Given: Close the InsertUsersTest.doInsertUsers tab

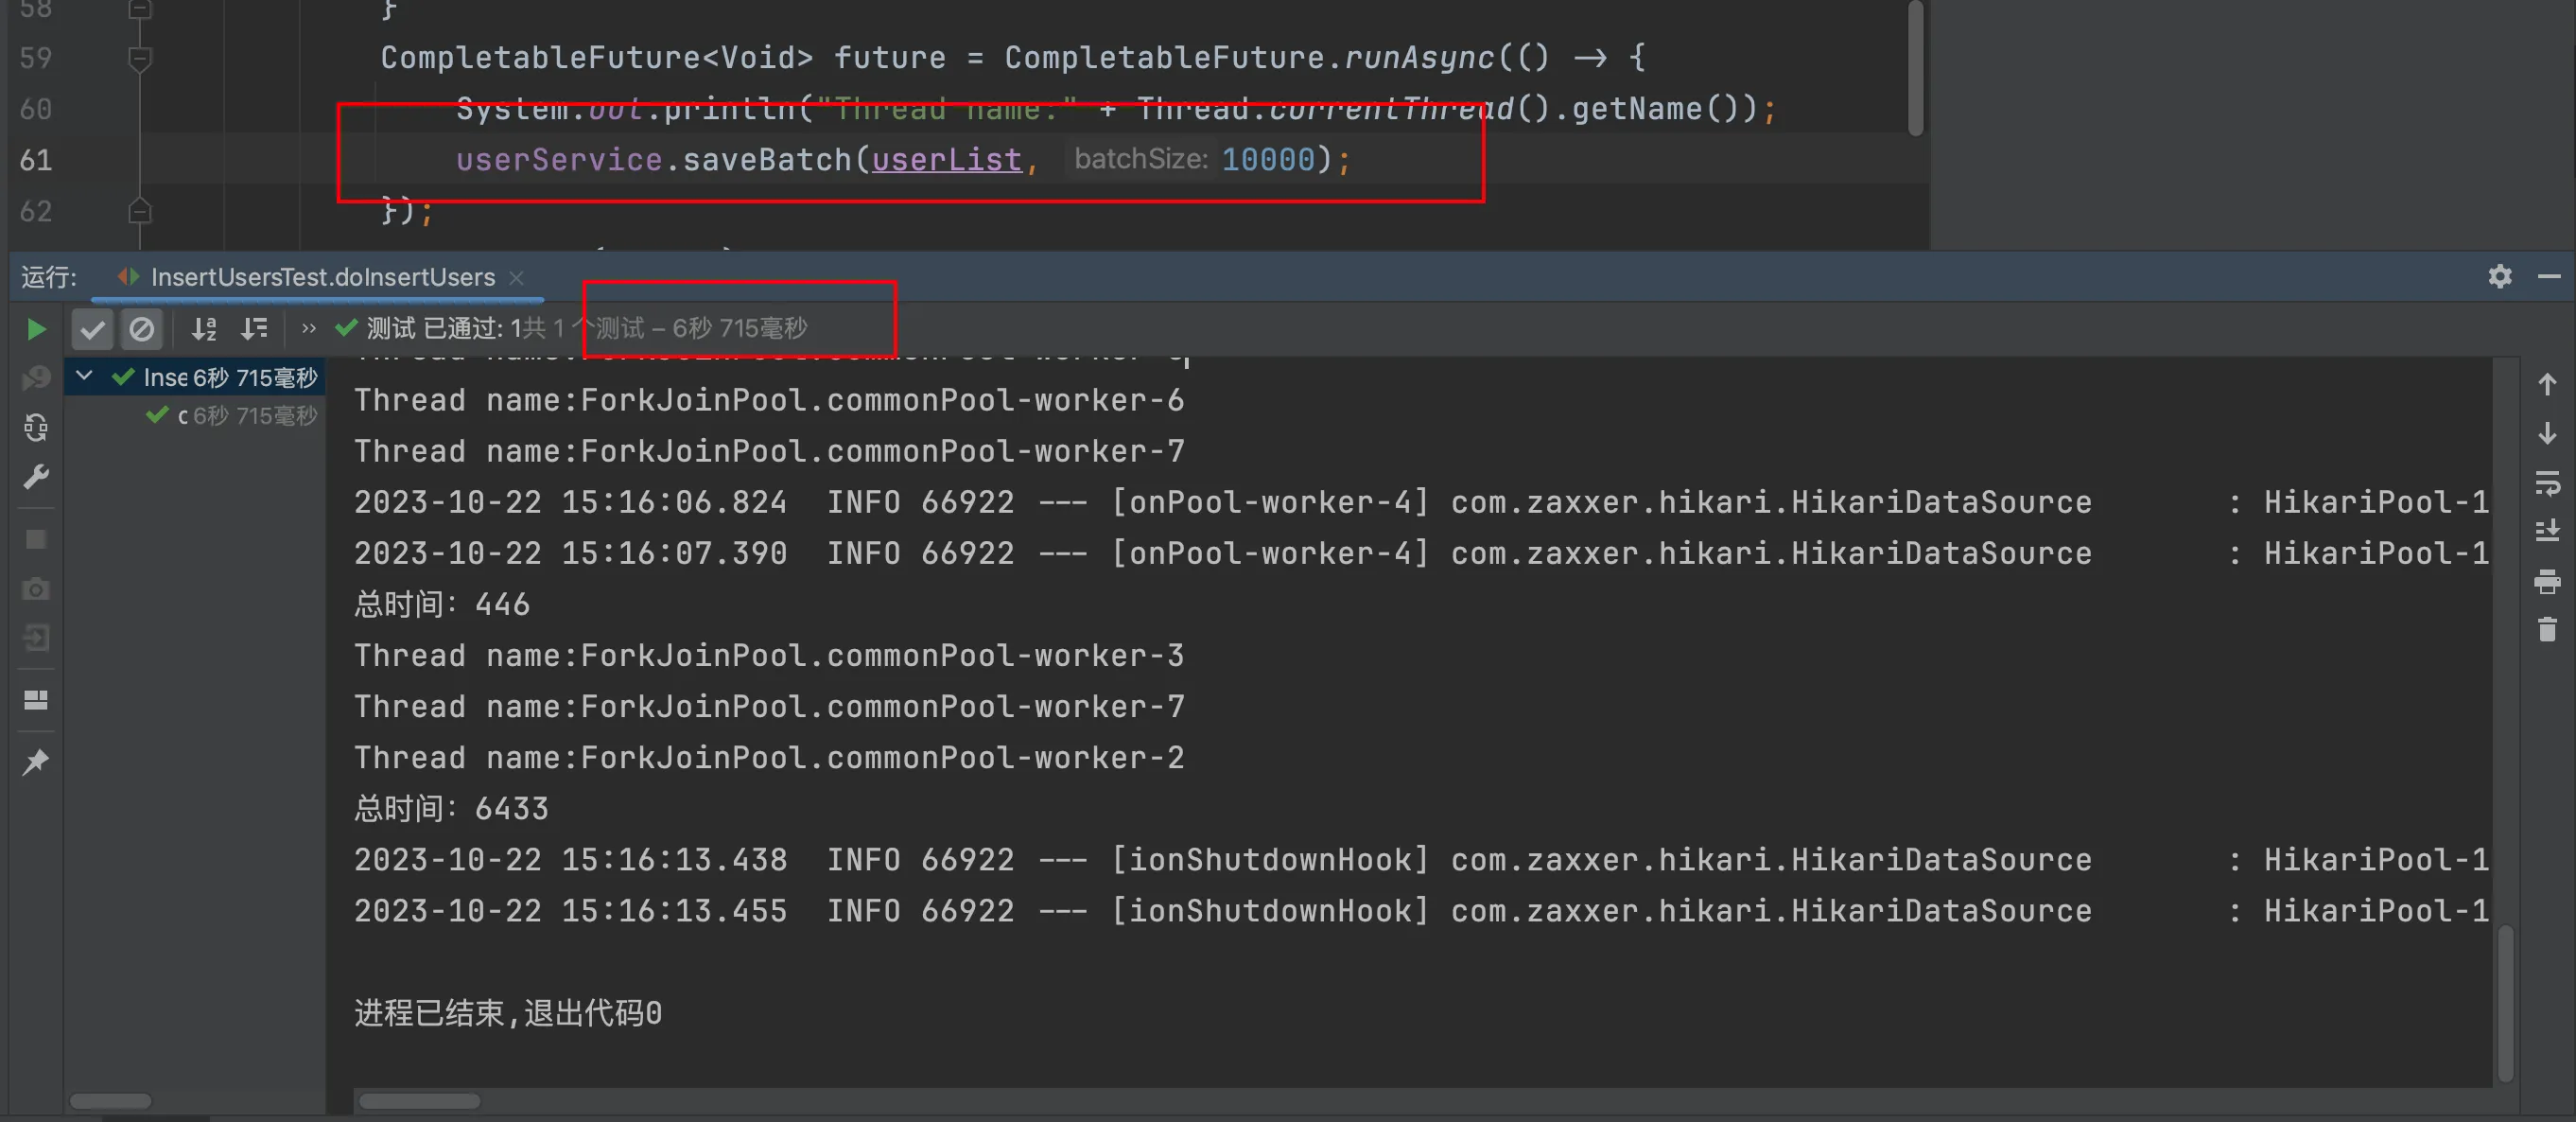Looking at the screenshot, I should [x=516, y=278].
